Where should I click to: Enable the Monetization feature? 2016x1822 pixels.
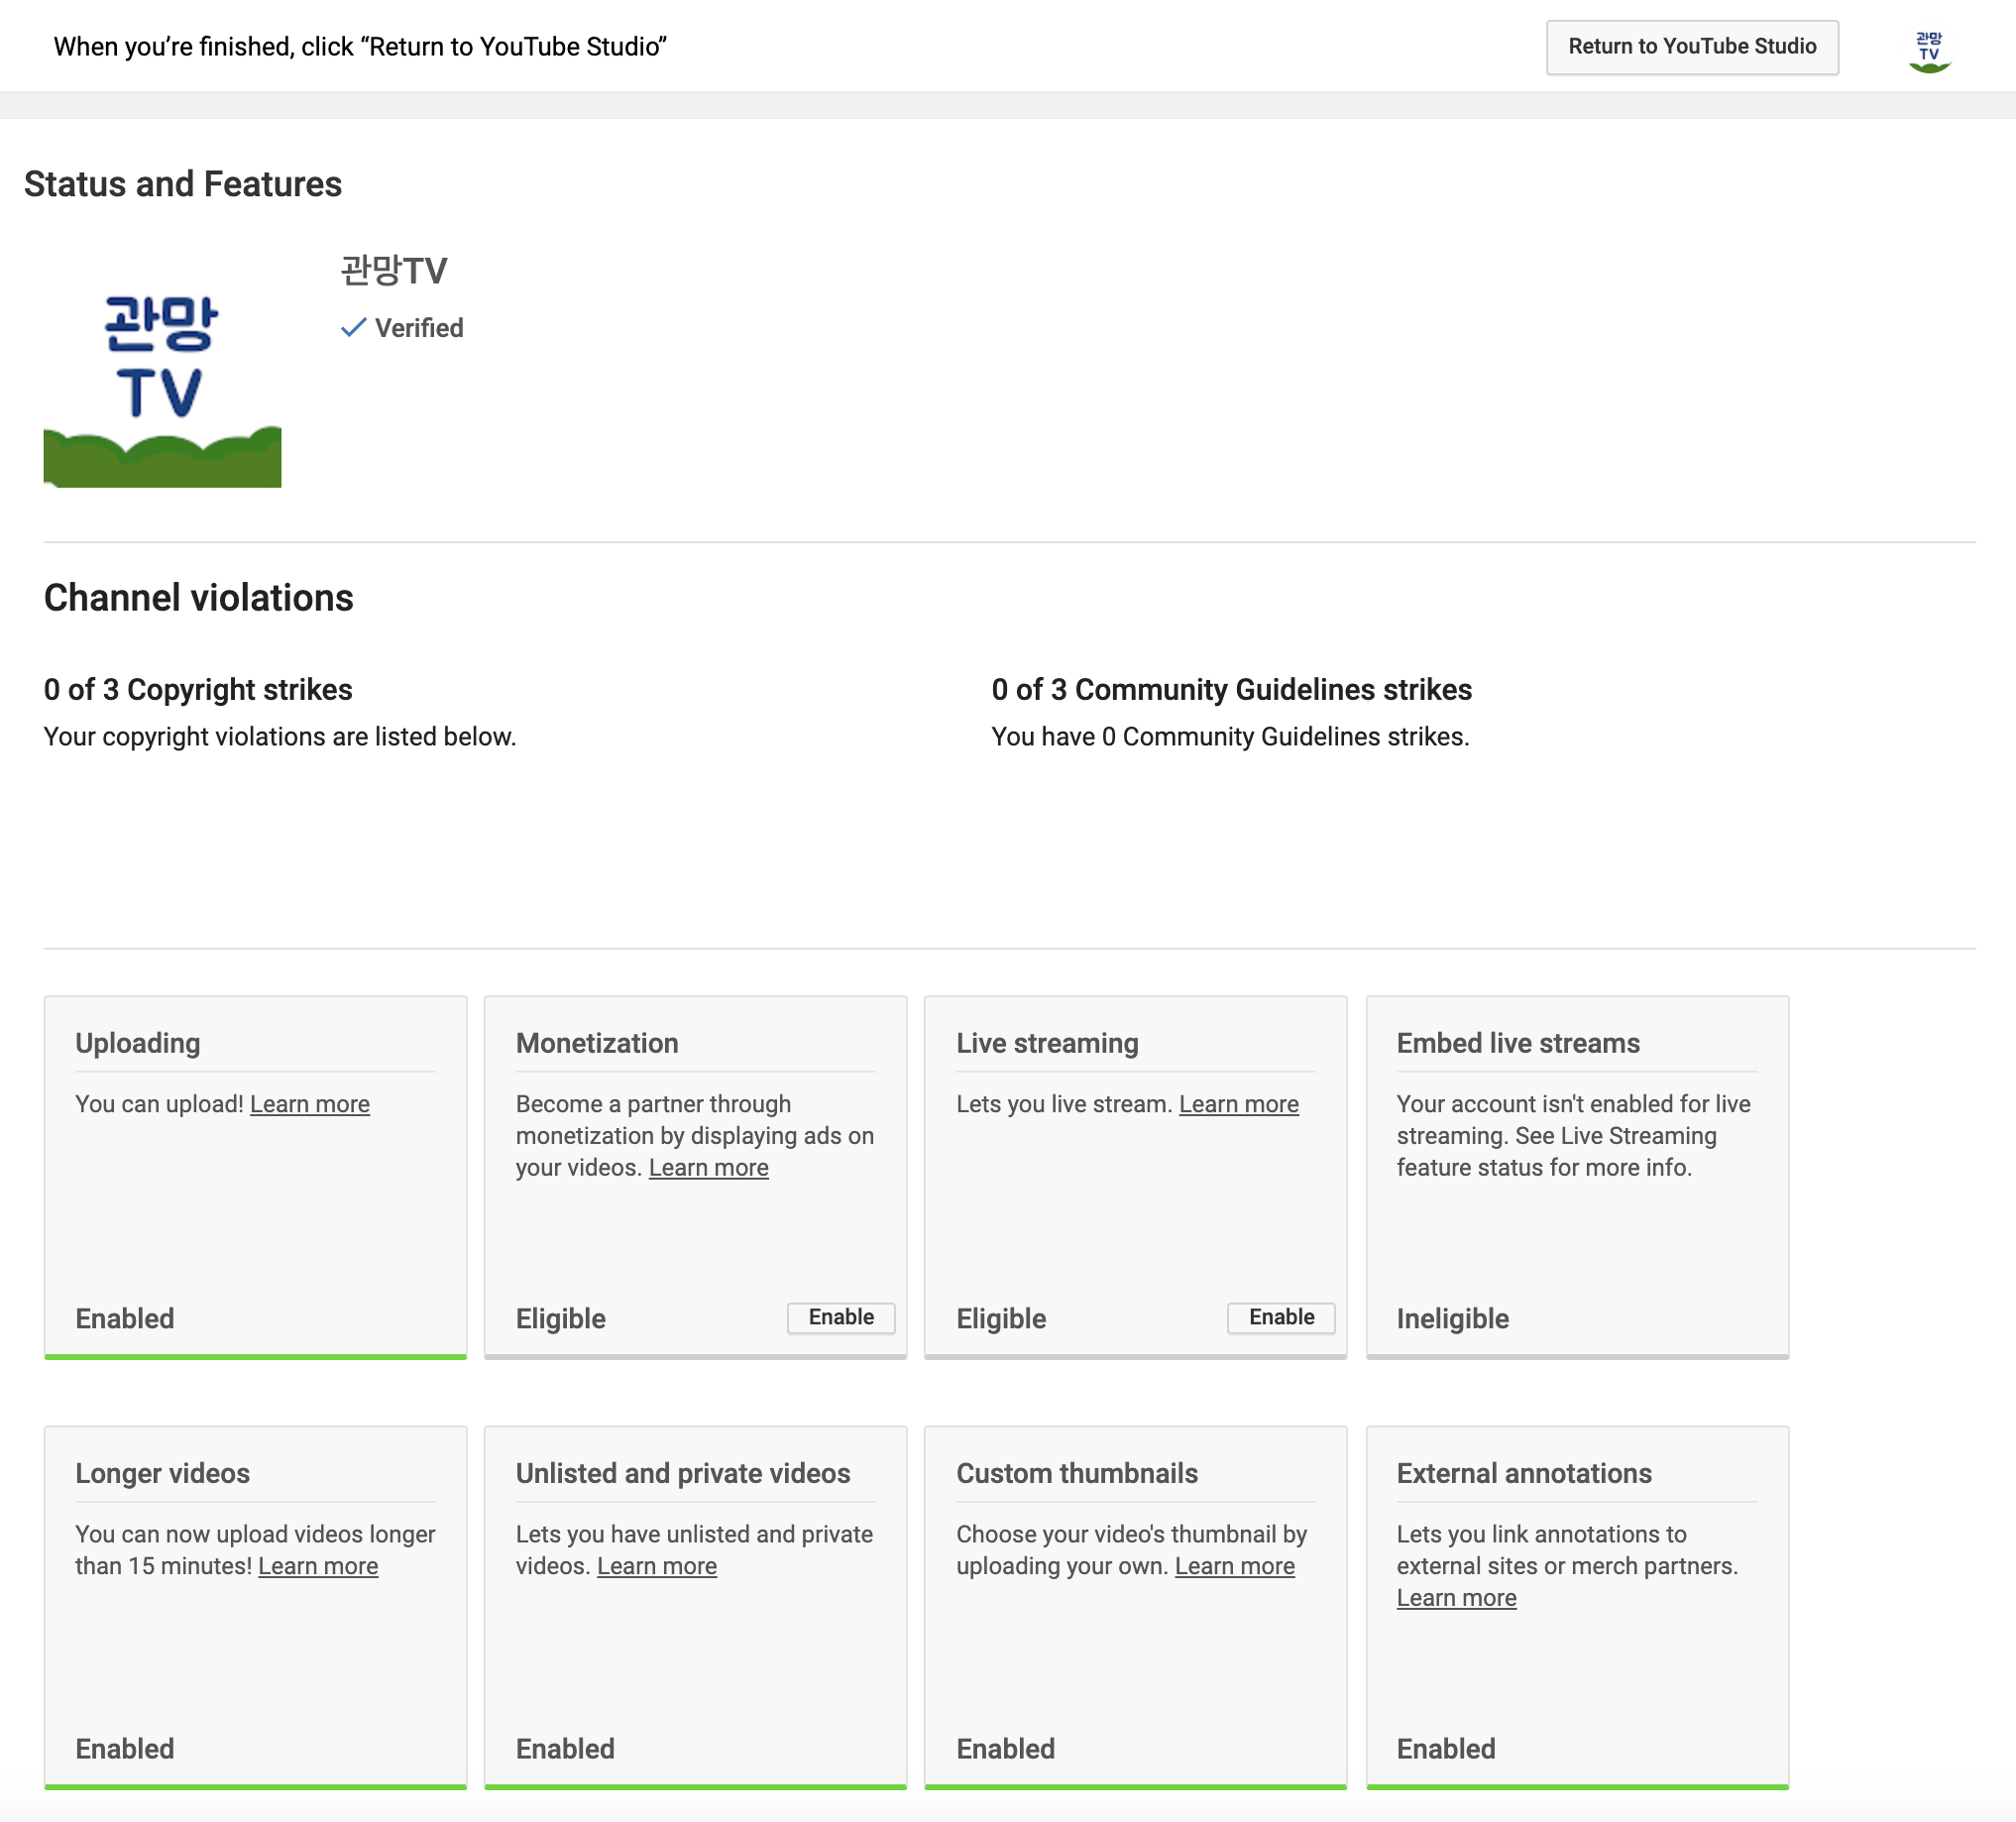[840, 1317]
